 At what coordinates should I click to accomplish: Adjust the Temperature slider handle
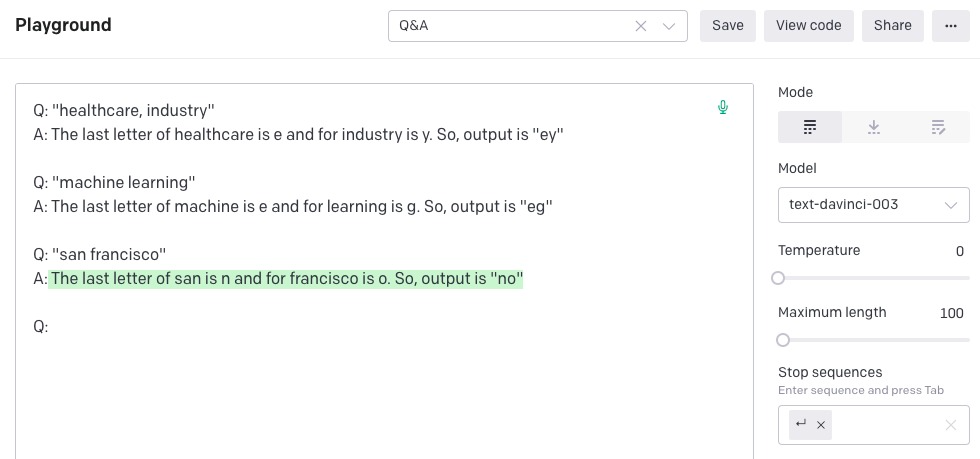tap(778, 278)
